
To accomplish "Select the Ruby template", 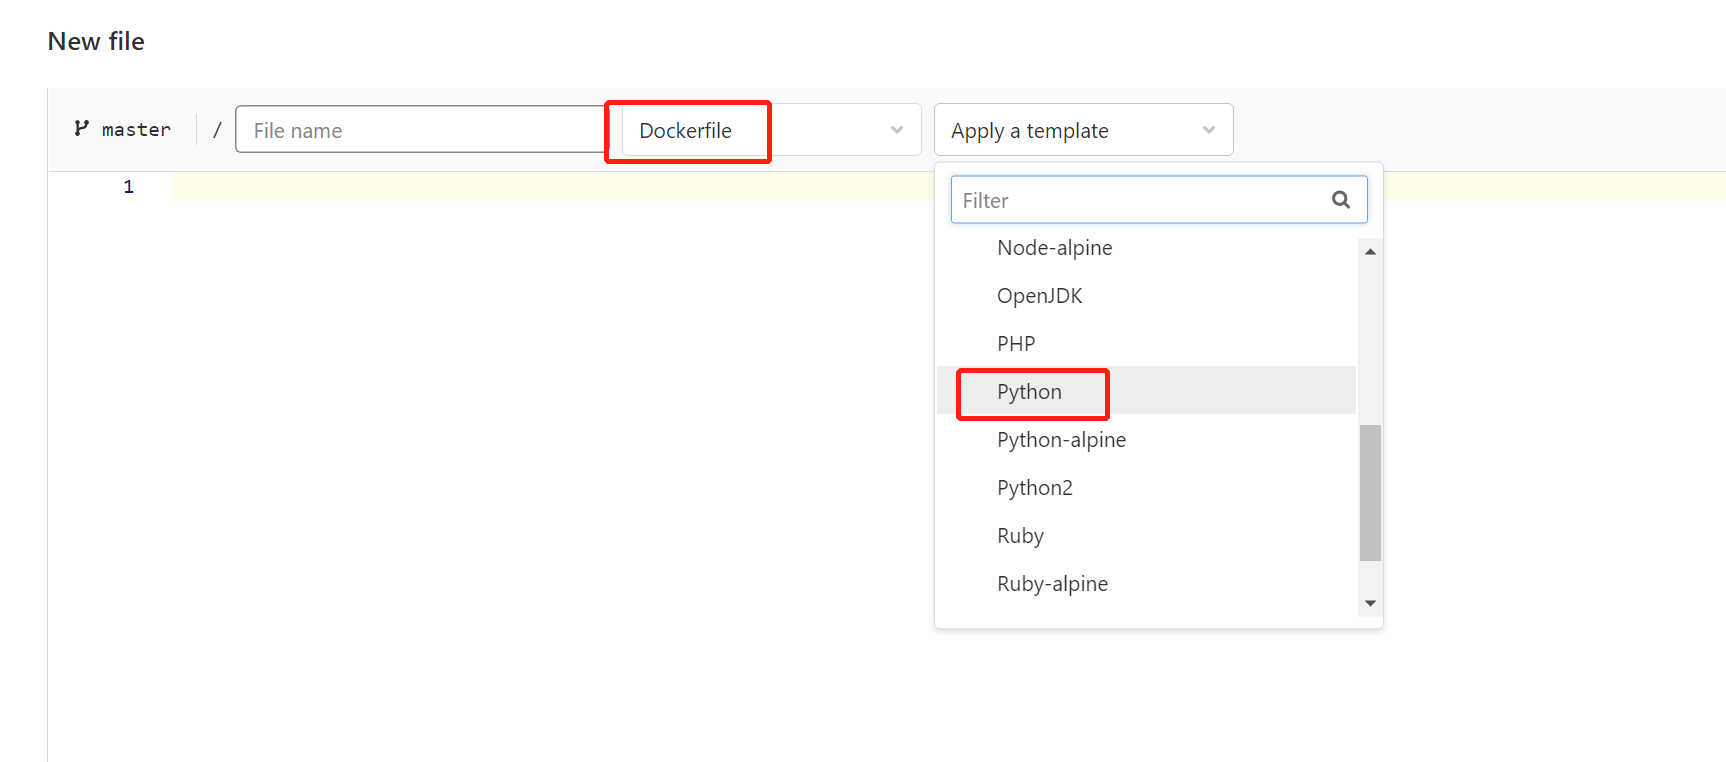I will click(x=1146, y=536).
